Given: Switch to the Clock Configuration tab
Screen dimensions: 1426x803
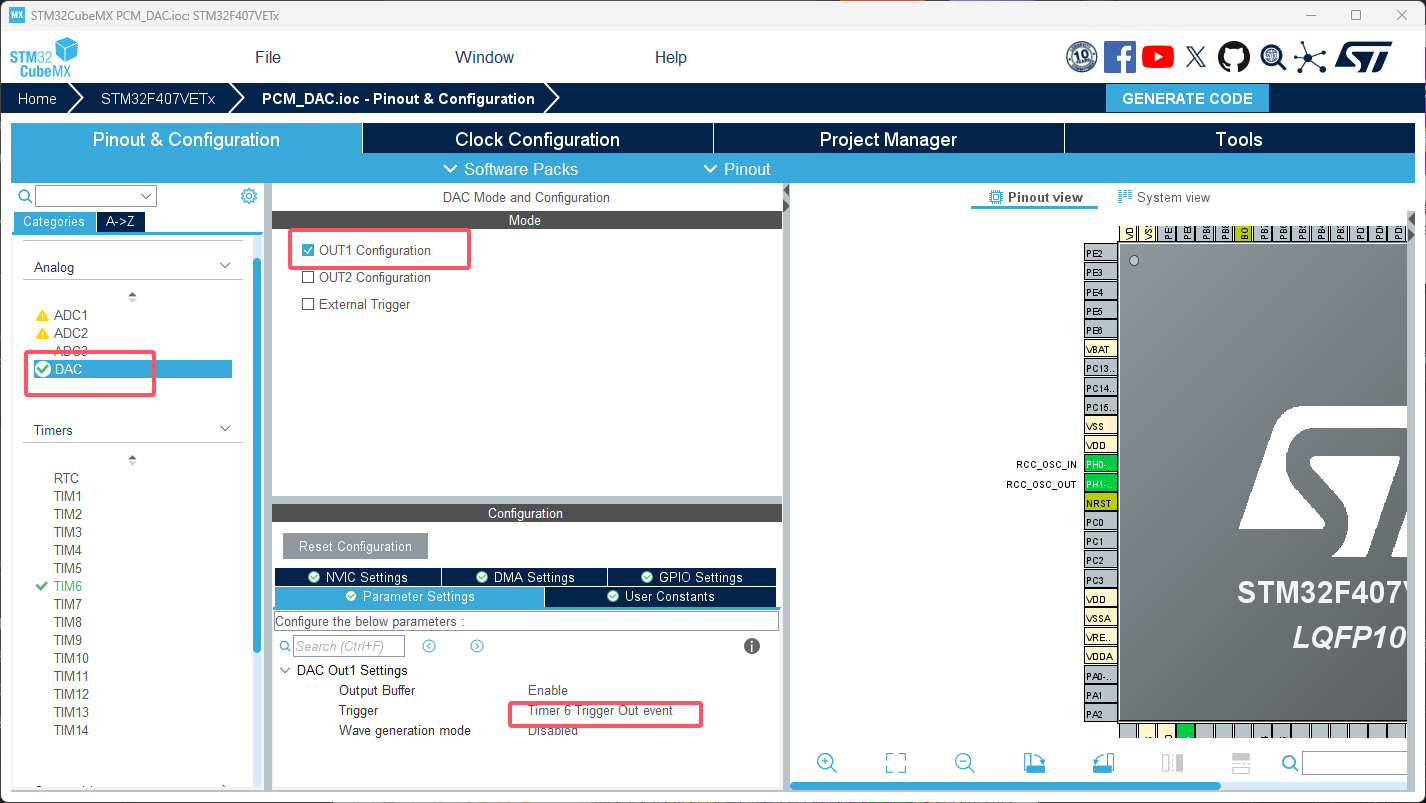Looking at the screenshot, I should click(x=538, y=139).
